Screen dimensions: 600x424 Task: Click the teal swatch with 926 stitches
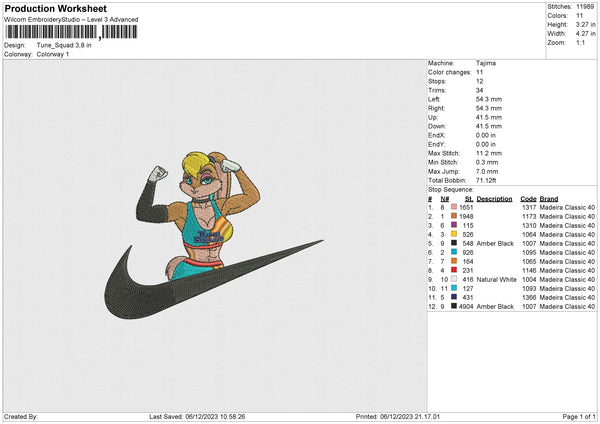pyautogui.click(x=454, y=252)
